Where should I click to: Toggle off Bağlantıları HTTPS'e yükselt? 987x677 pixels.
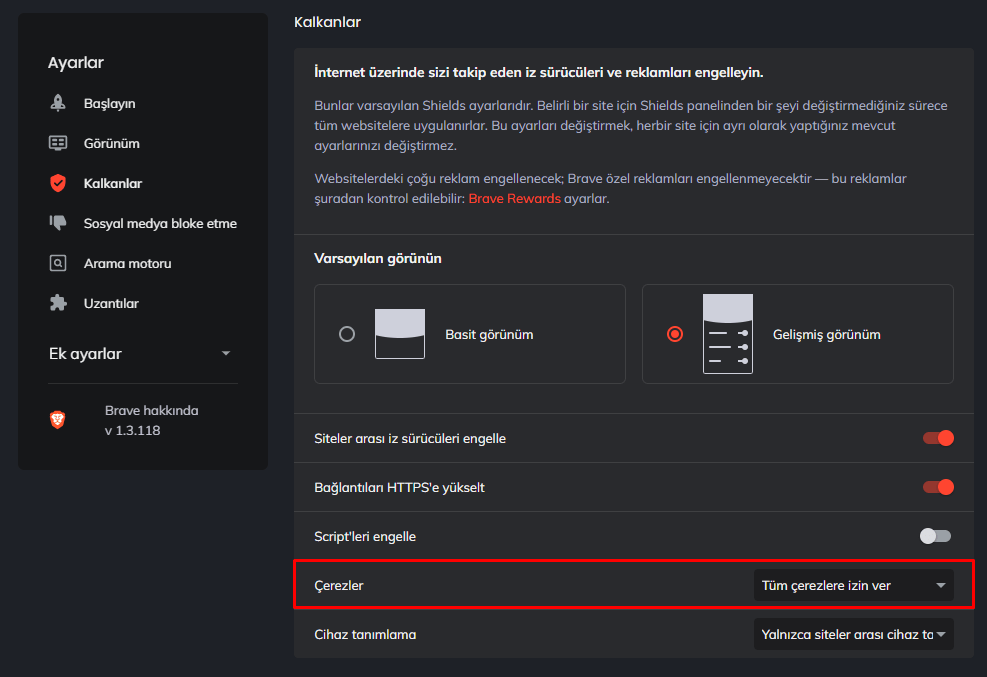point(937,487)
